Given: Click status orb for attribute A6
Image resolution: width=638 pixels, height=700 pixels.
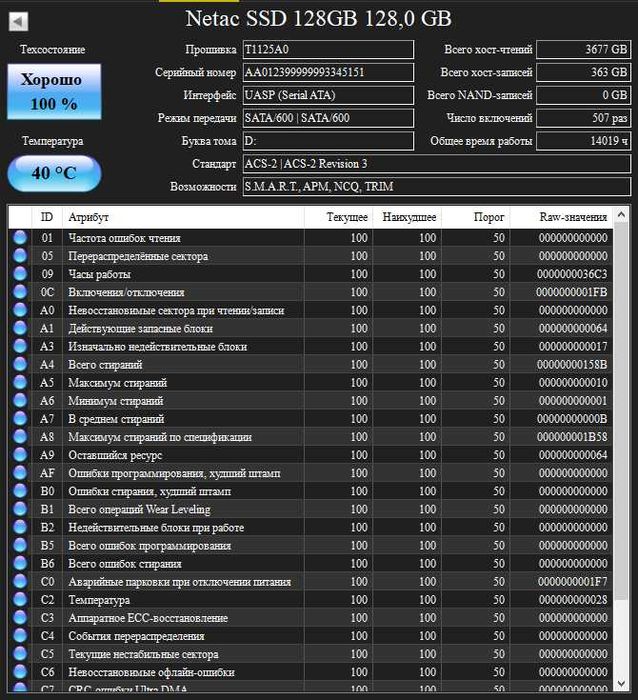Looking at the screenshot, I should click(20, 400).
